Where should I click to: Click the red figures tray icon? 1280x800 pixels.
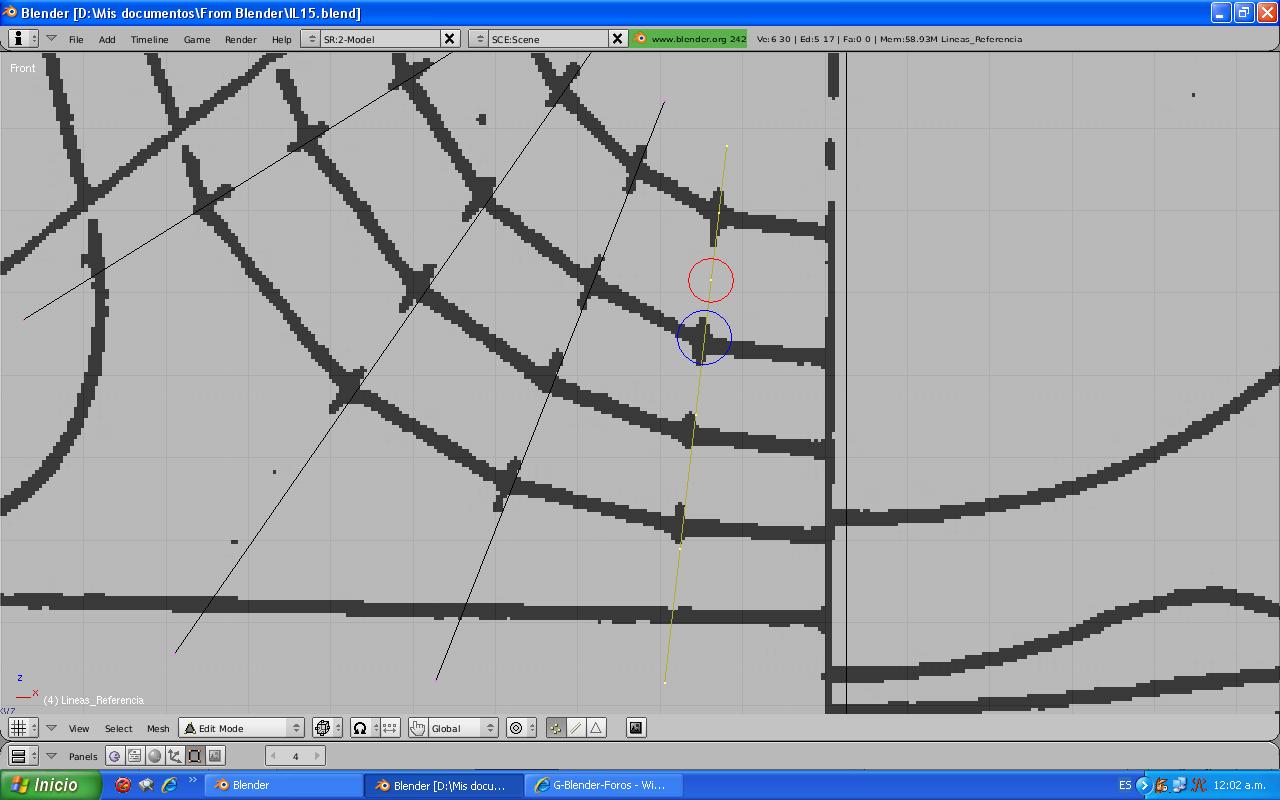click(x=1199, y=785)
